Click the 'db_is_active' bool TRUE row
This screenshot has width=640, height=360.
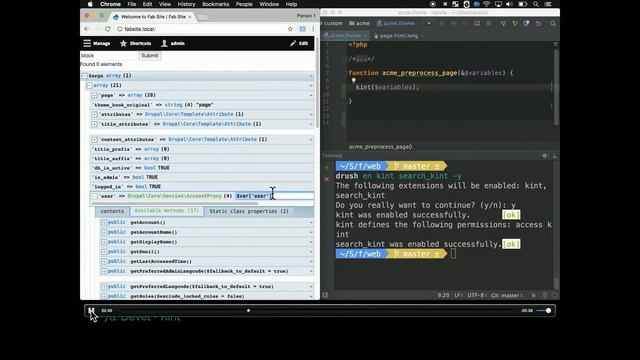click(x=202, y=168)
